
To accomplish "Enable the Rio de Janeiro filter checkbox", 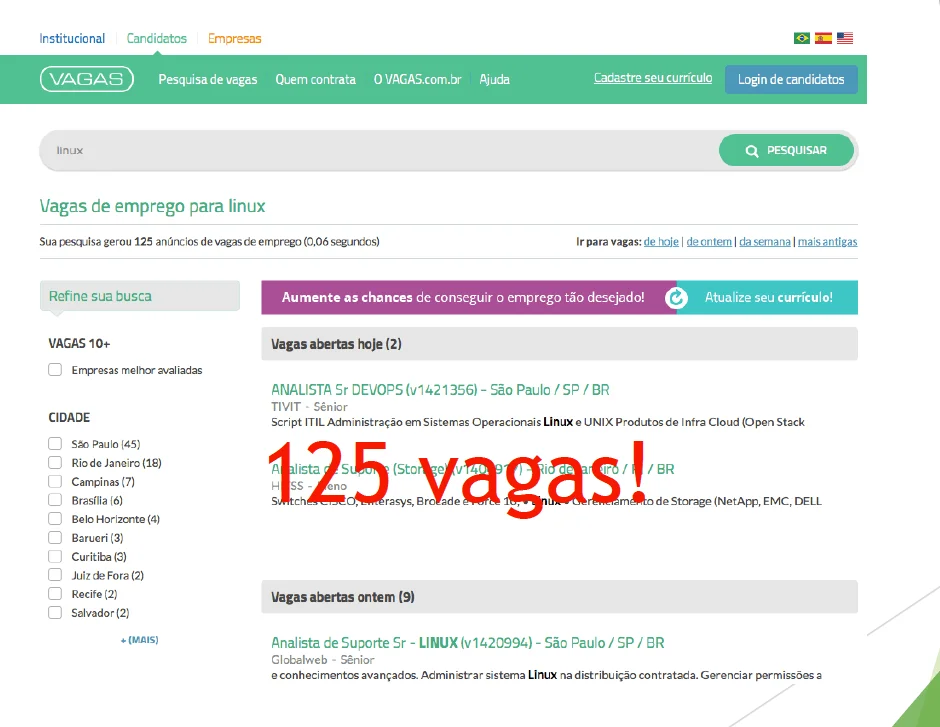I will point(55,463).
